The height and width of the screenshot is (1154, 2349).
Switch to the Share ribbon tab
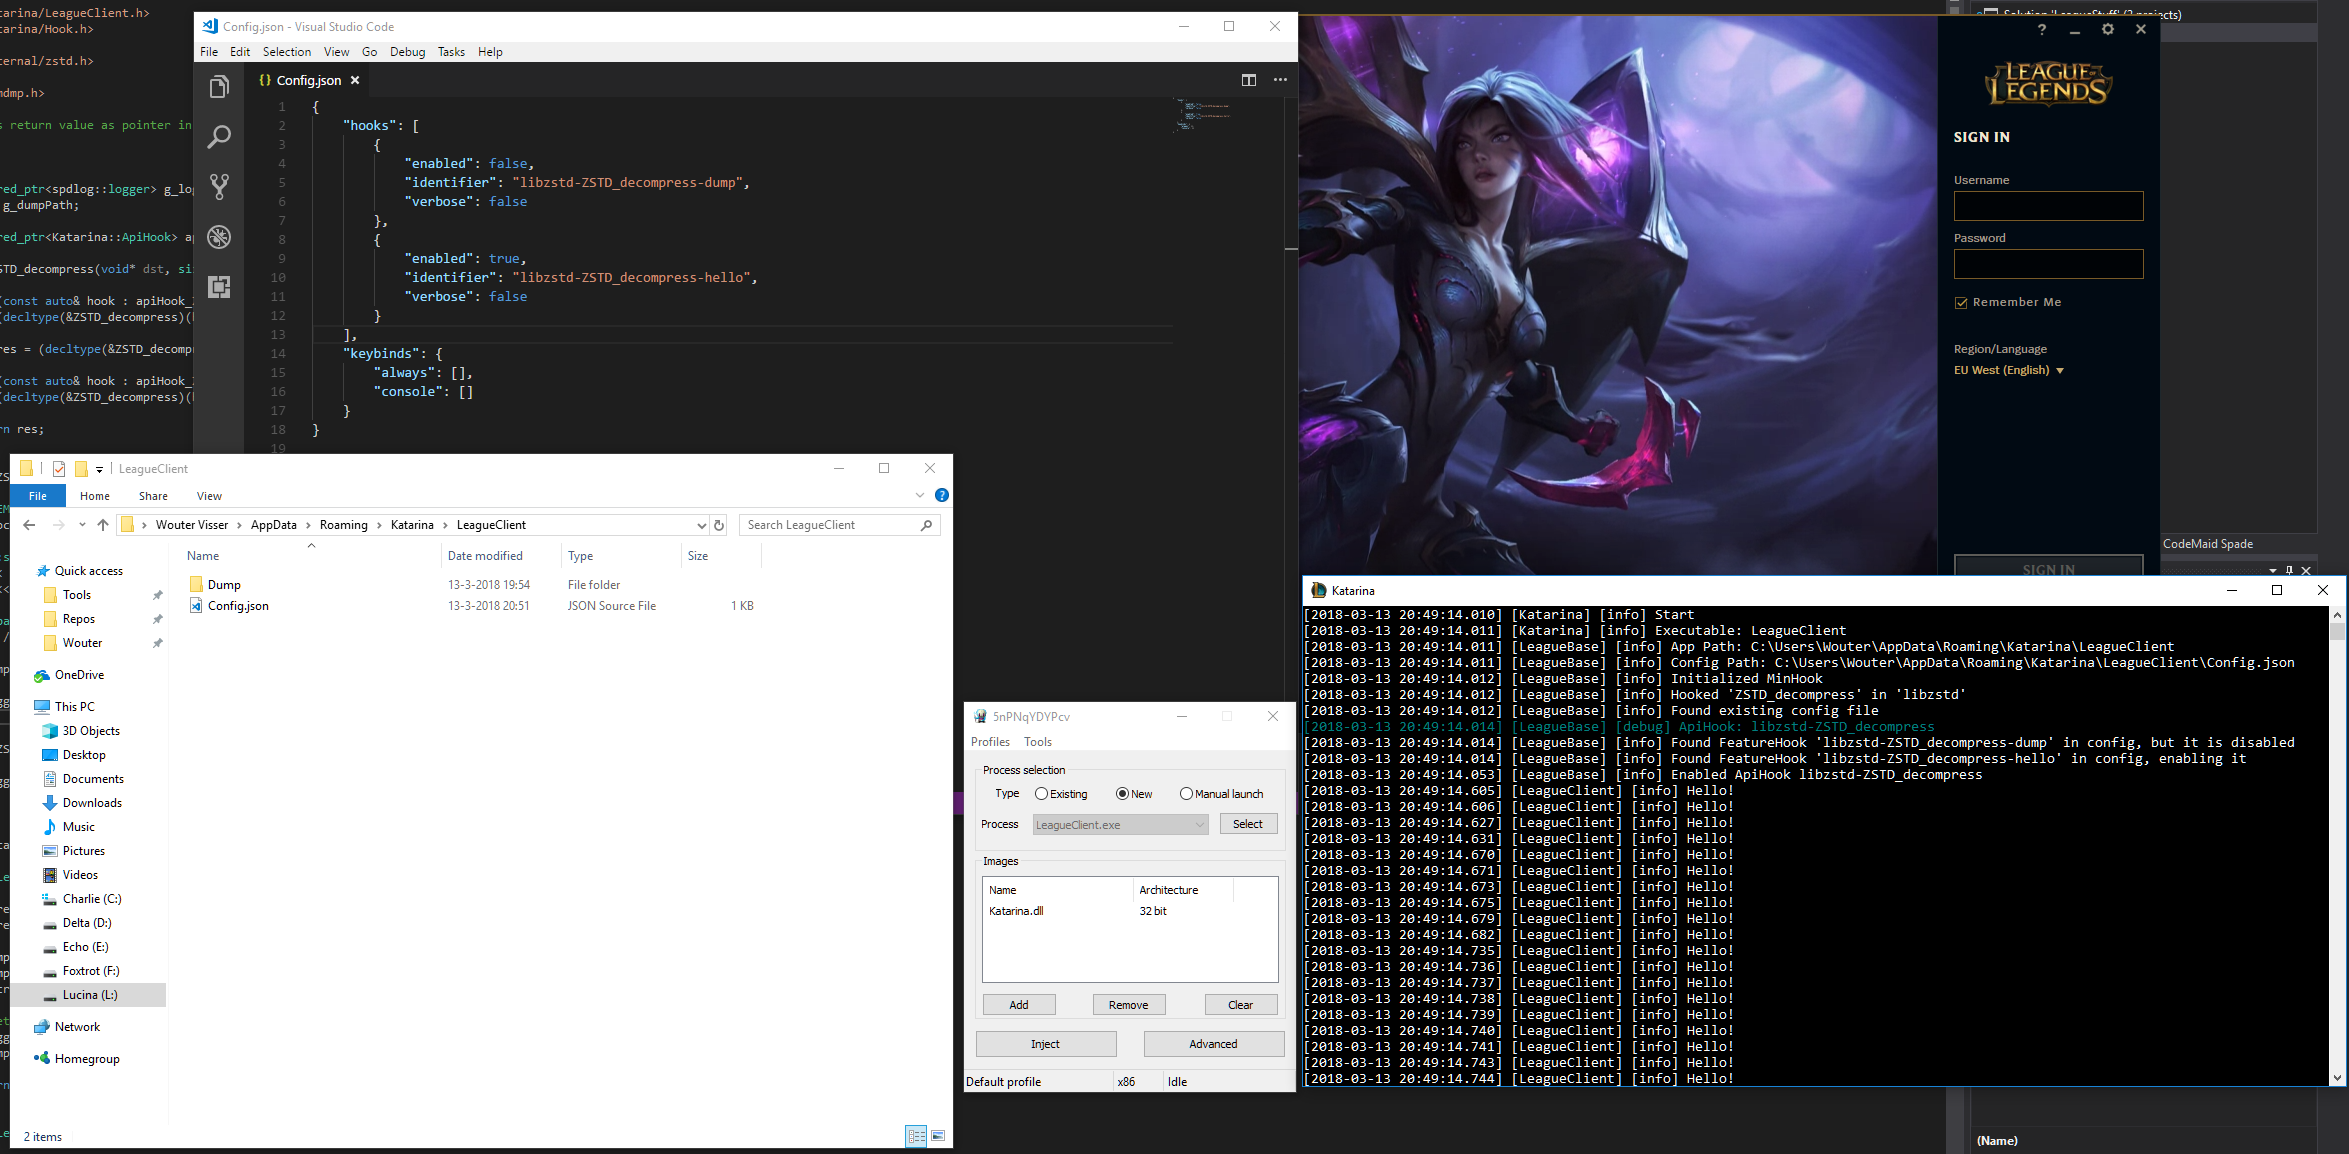click(153, 496)
